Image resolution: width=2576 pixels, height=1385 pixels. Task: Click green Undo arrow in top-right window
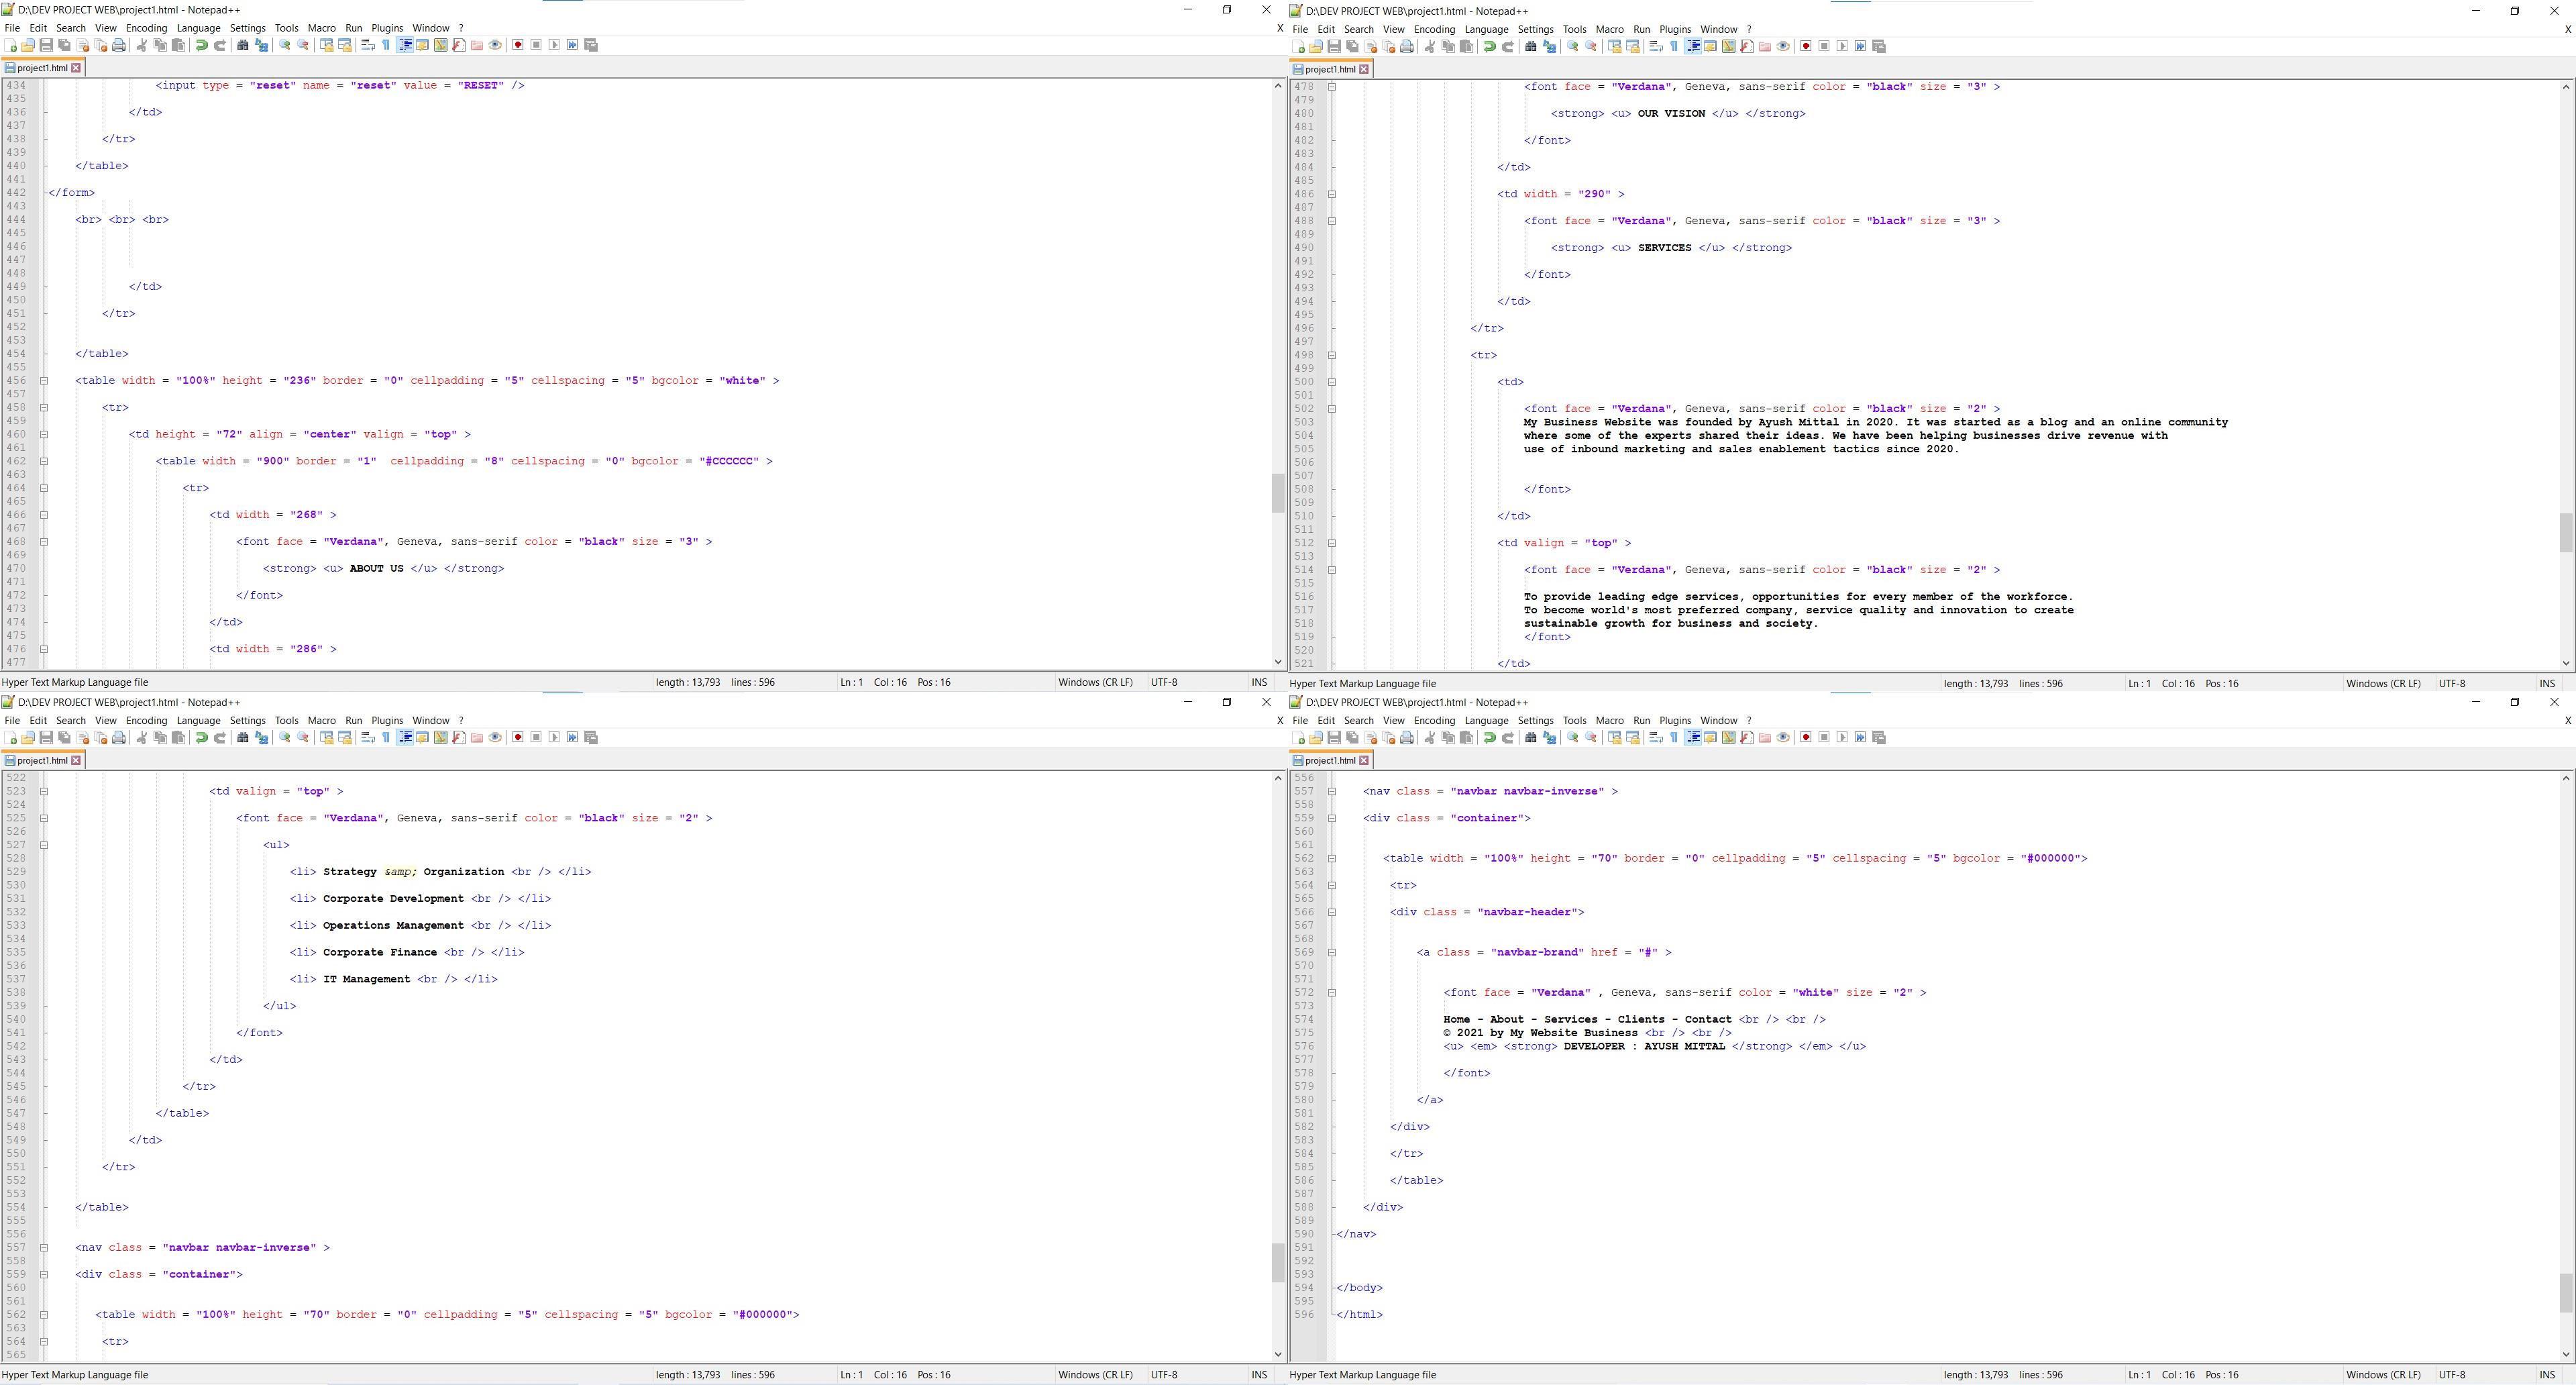(1489, 46)
